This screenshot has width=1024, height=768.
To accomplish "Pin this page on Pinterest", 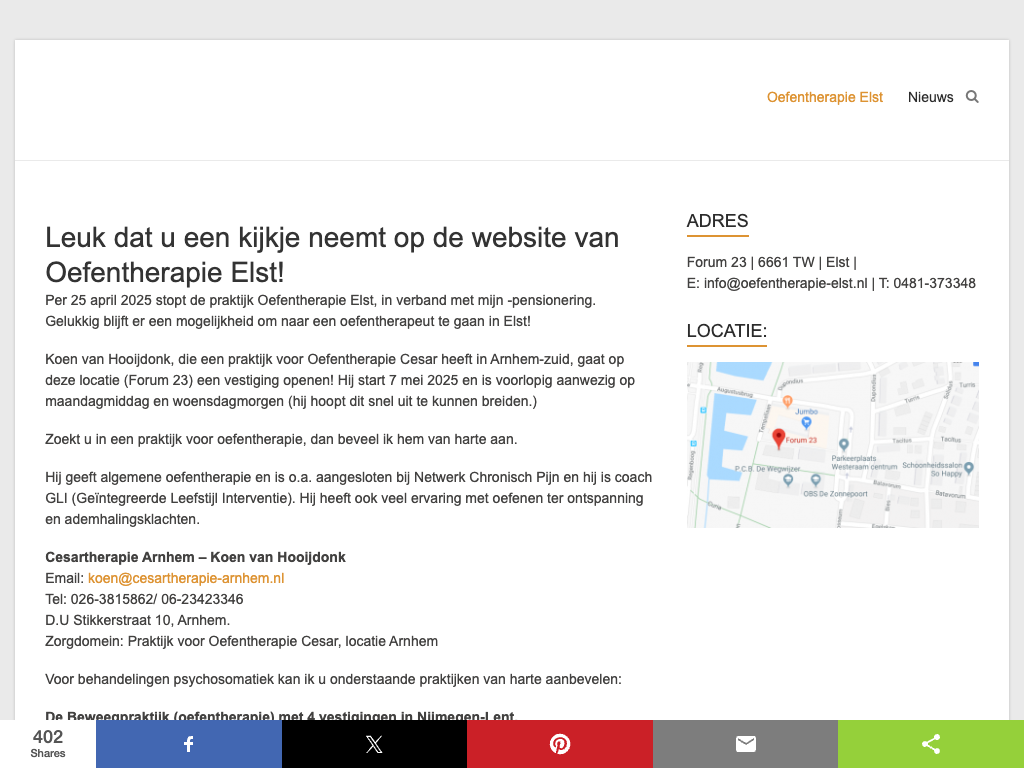I will coord(560,744).
